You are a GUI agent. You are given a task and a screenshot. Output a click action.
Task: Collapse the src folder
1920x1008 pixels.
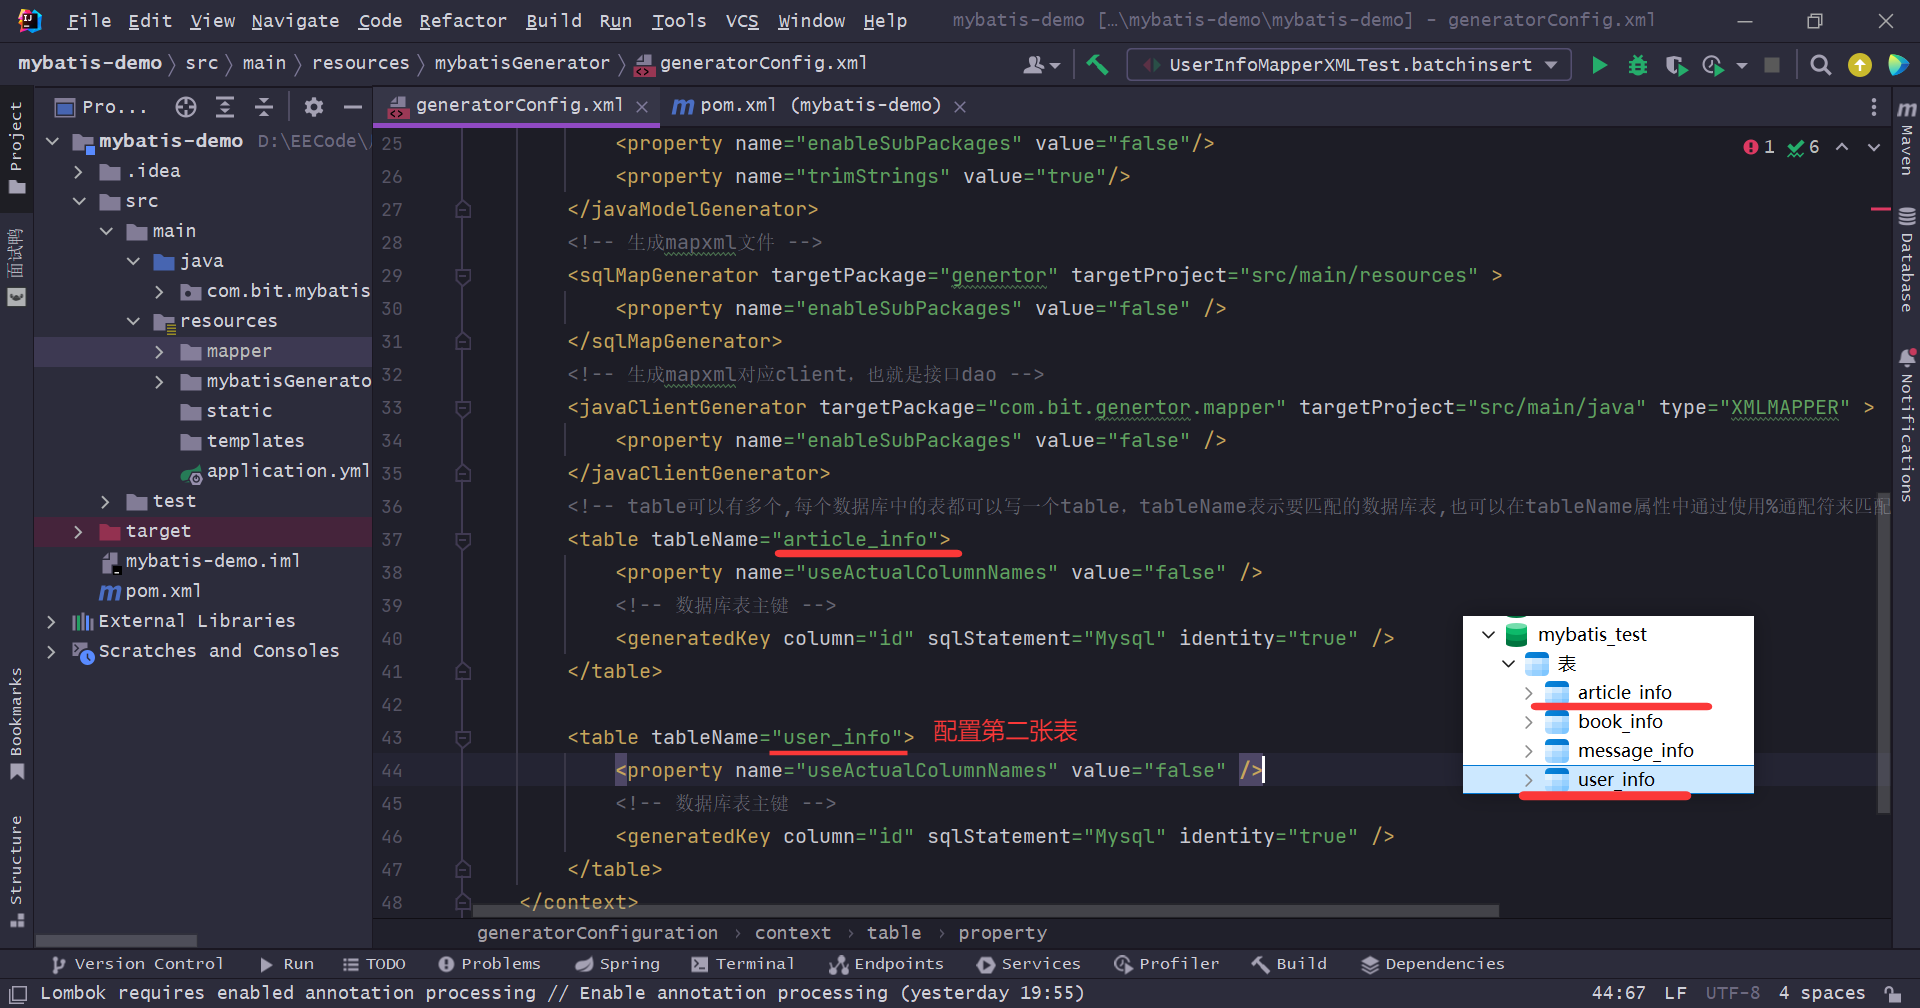click(x=79, y=202)
